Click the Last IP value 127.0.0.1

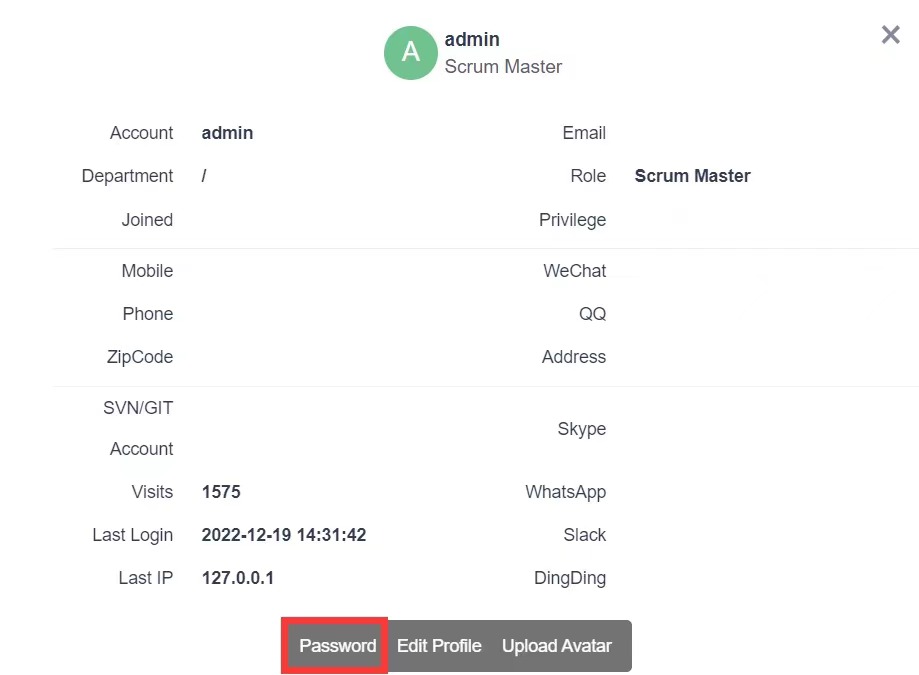(x=238, y=578)
